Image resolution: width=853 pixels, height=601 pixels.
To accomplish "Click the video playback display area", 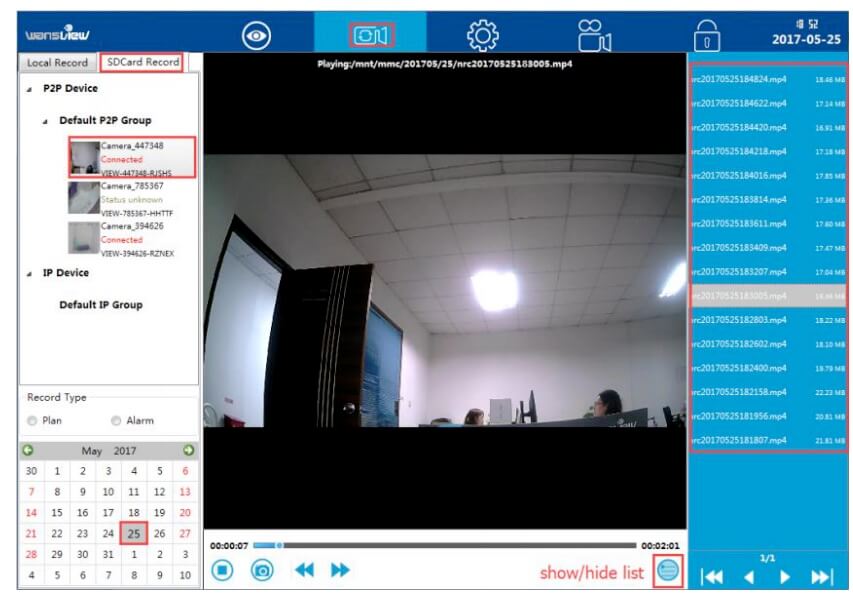I will click(445, 291).
